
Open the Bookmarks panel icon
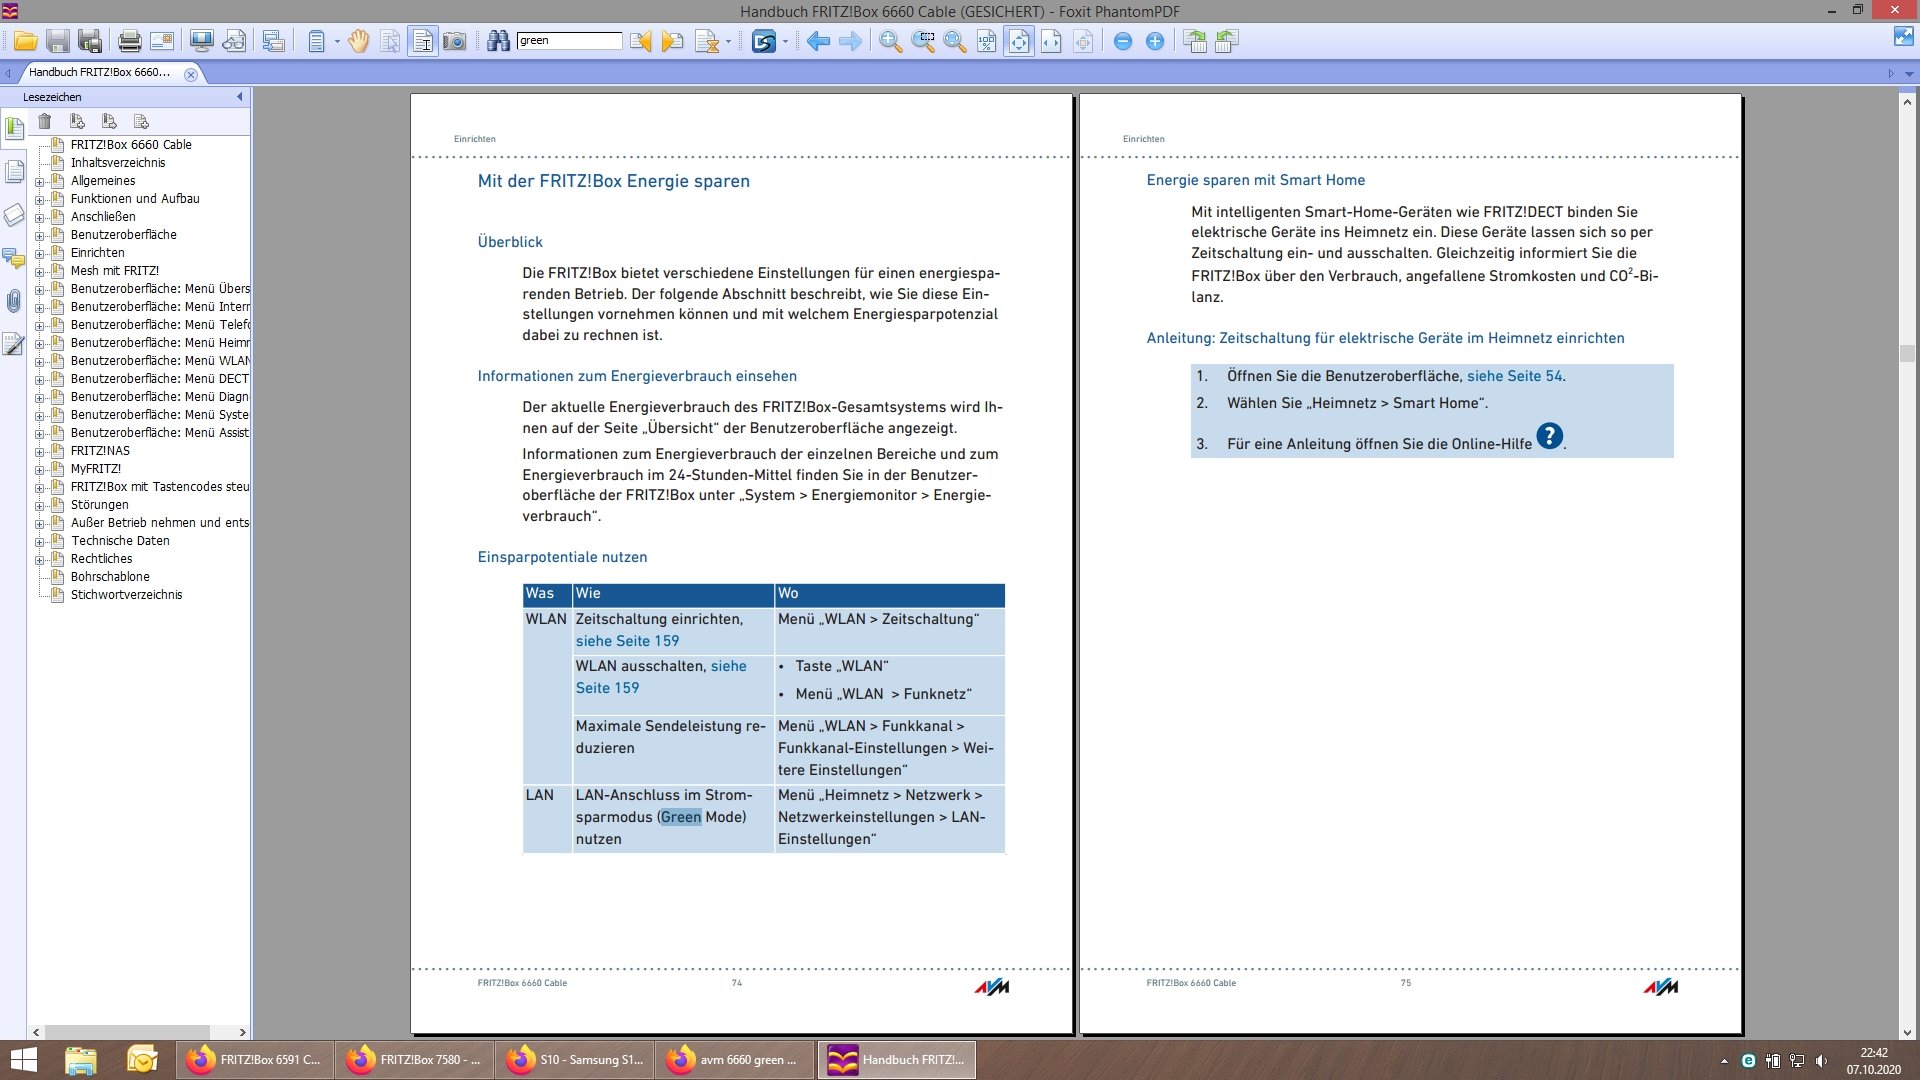coord(14,128)
